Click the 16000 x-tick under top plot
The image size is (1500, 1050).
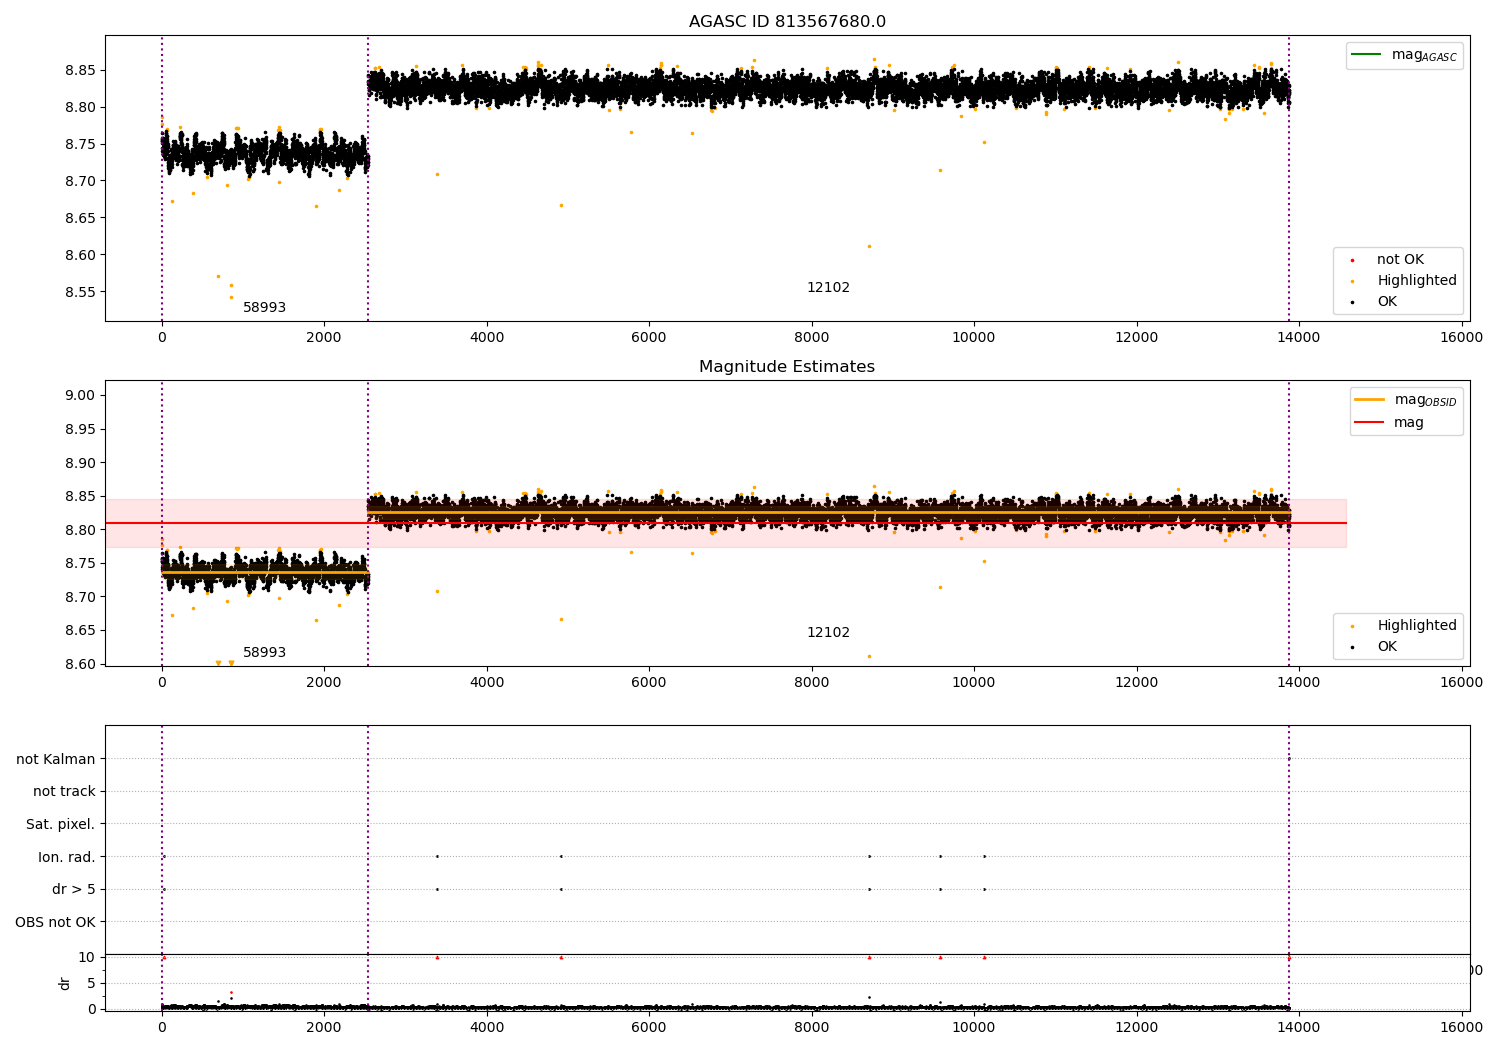(x=1461, y=338)
